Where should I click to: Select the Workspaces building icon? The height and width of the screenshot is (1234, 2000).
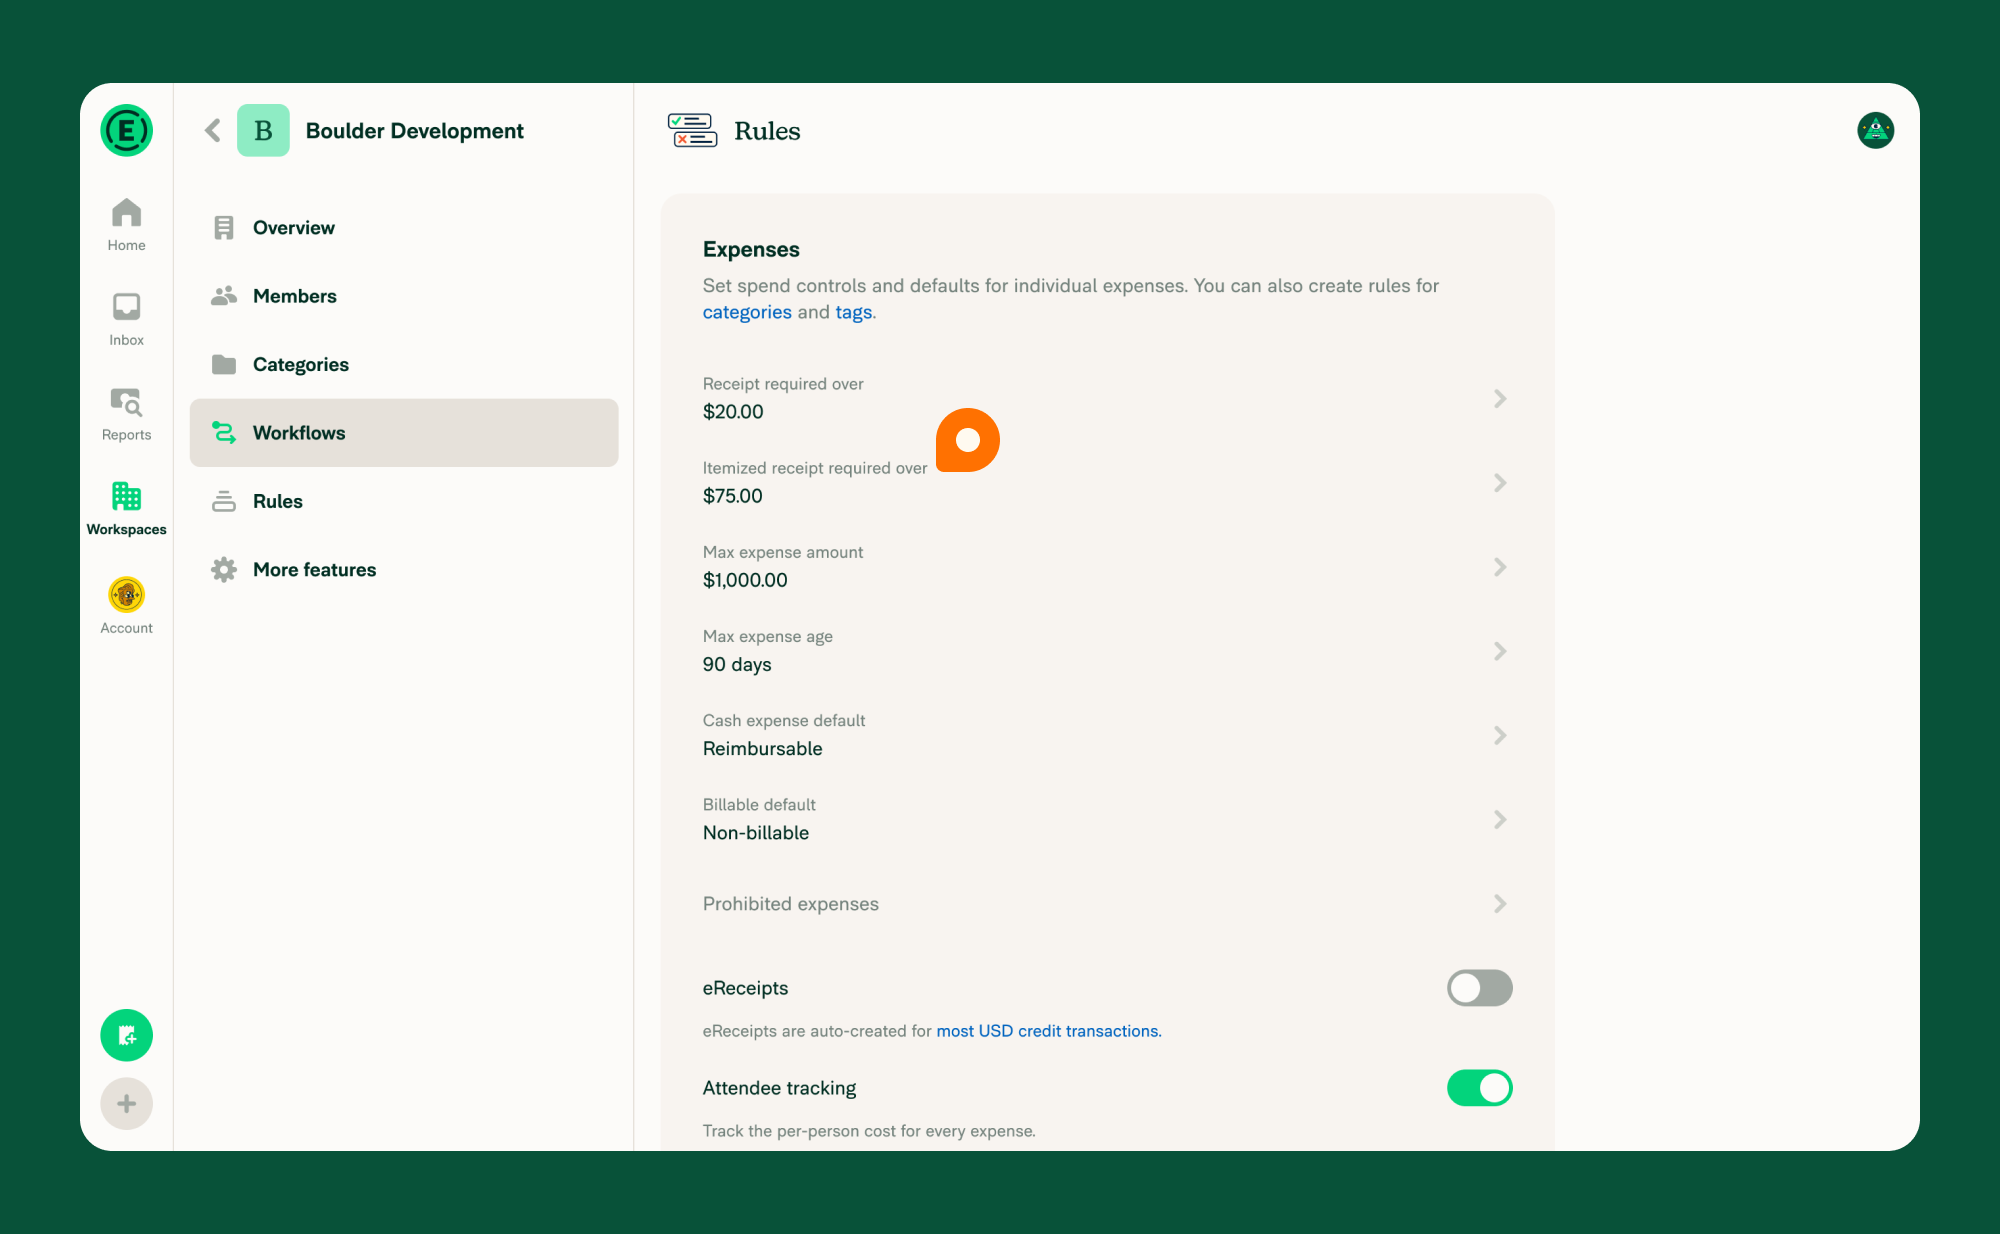point(126,496)
